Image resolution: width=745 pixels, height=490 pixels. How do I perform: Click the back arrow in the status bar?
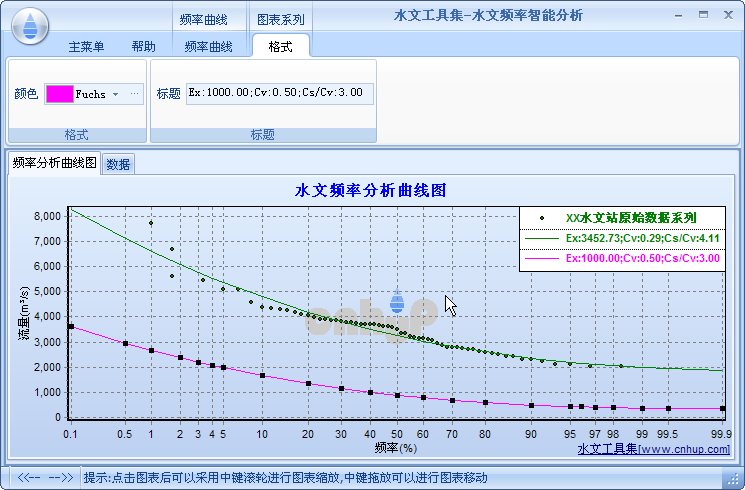click(x=29, y=477)
